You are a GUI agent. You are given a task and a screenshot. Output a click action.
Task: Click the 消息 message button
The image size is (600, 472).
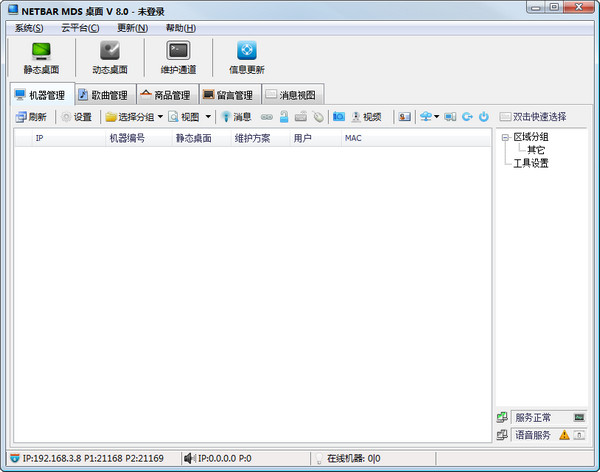[236, 117]
